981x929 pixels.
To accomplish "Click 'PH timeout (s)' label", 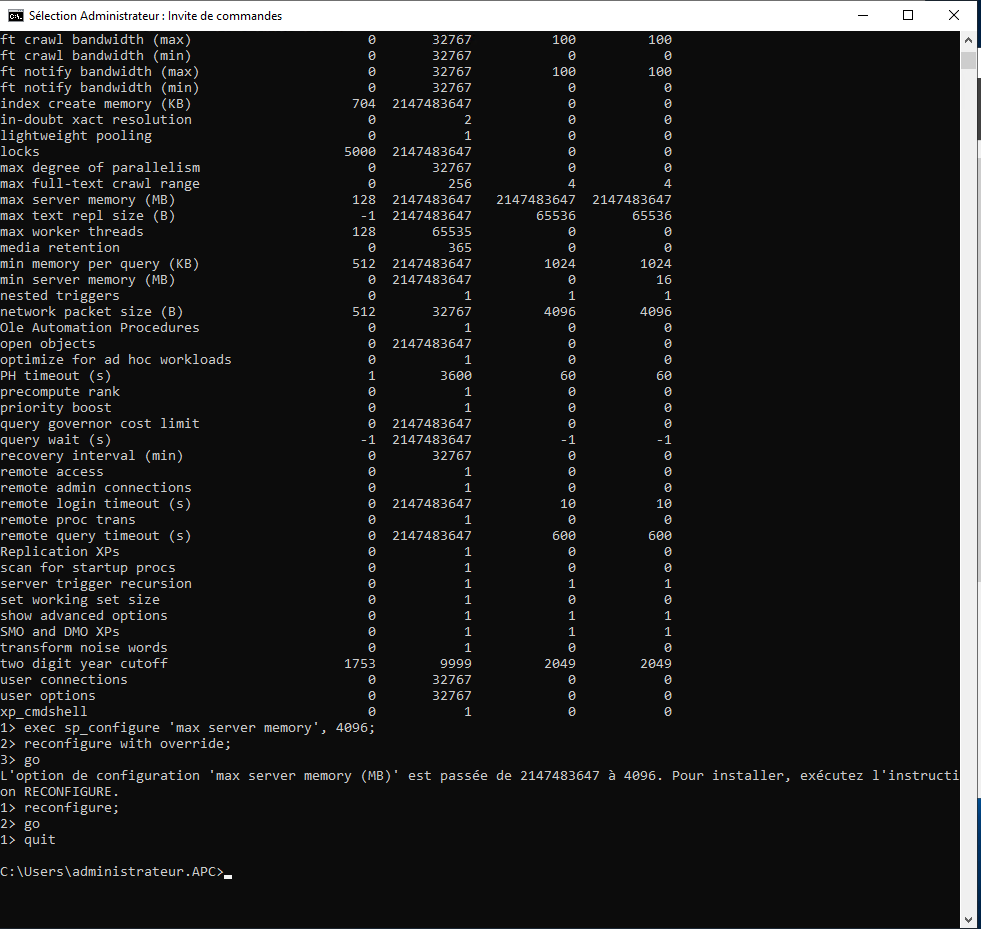I will (56, 375).
